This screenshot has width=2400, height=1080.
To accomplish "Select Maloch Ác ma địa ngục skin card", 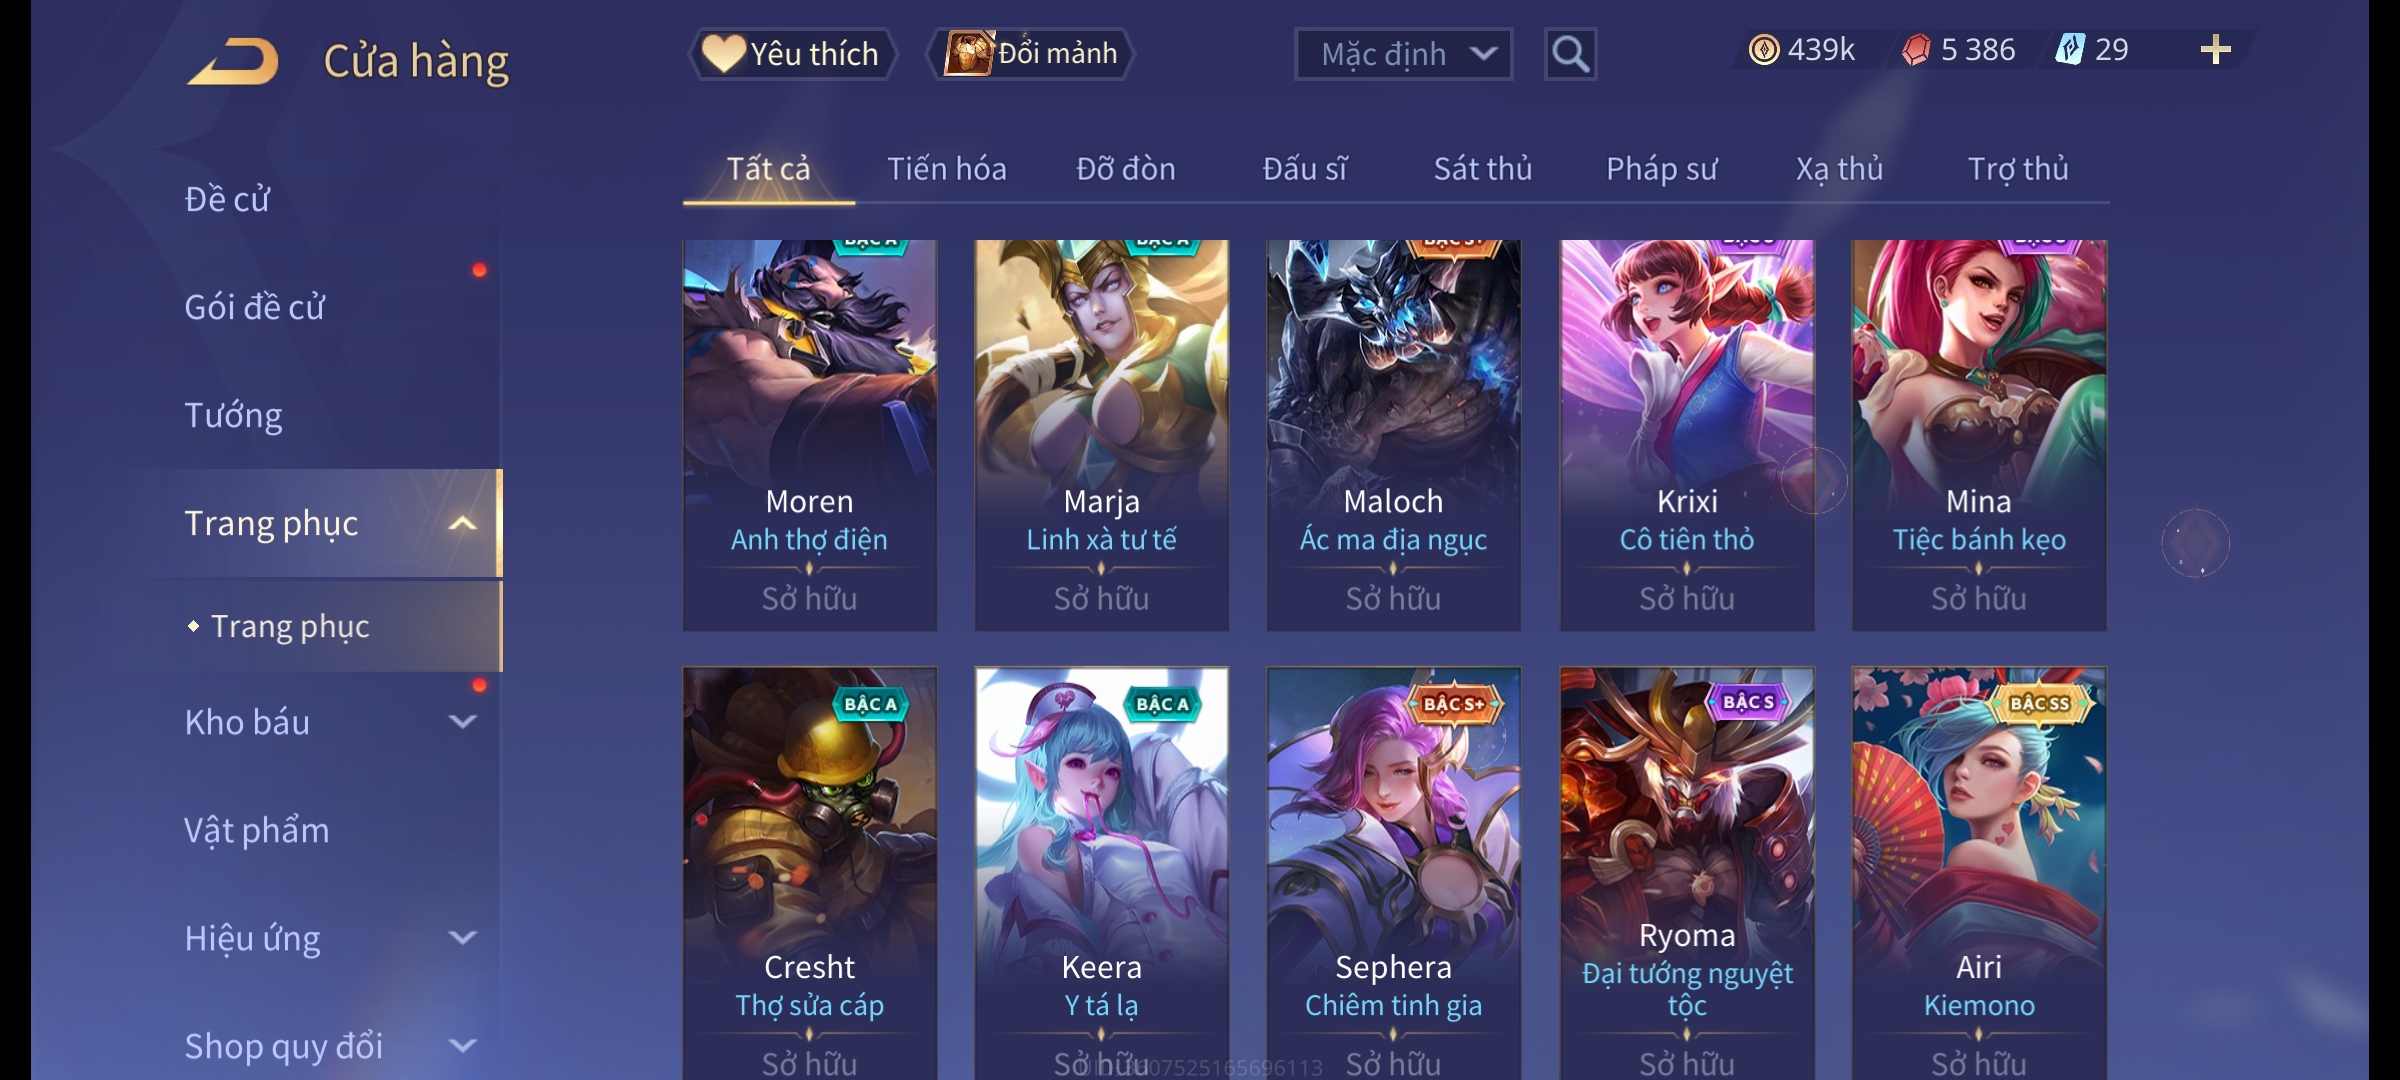I will [x=1394, y=435].
